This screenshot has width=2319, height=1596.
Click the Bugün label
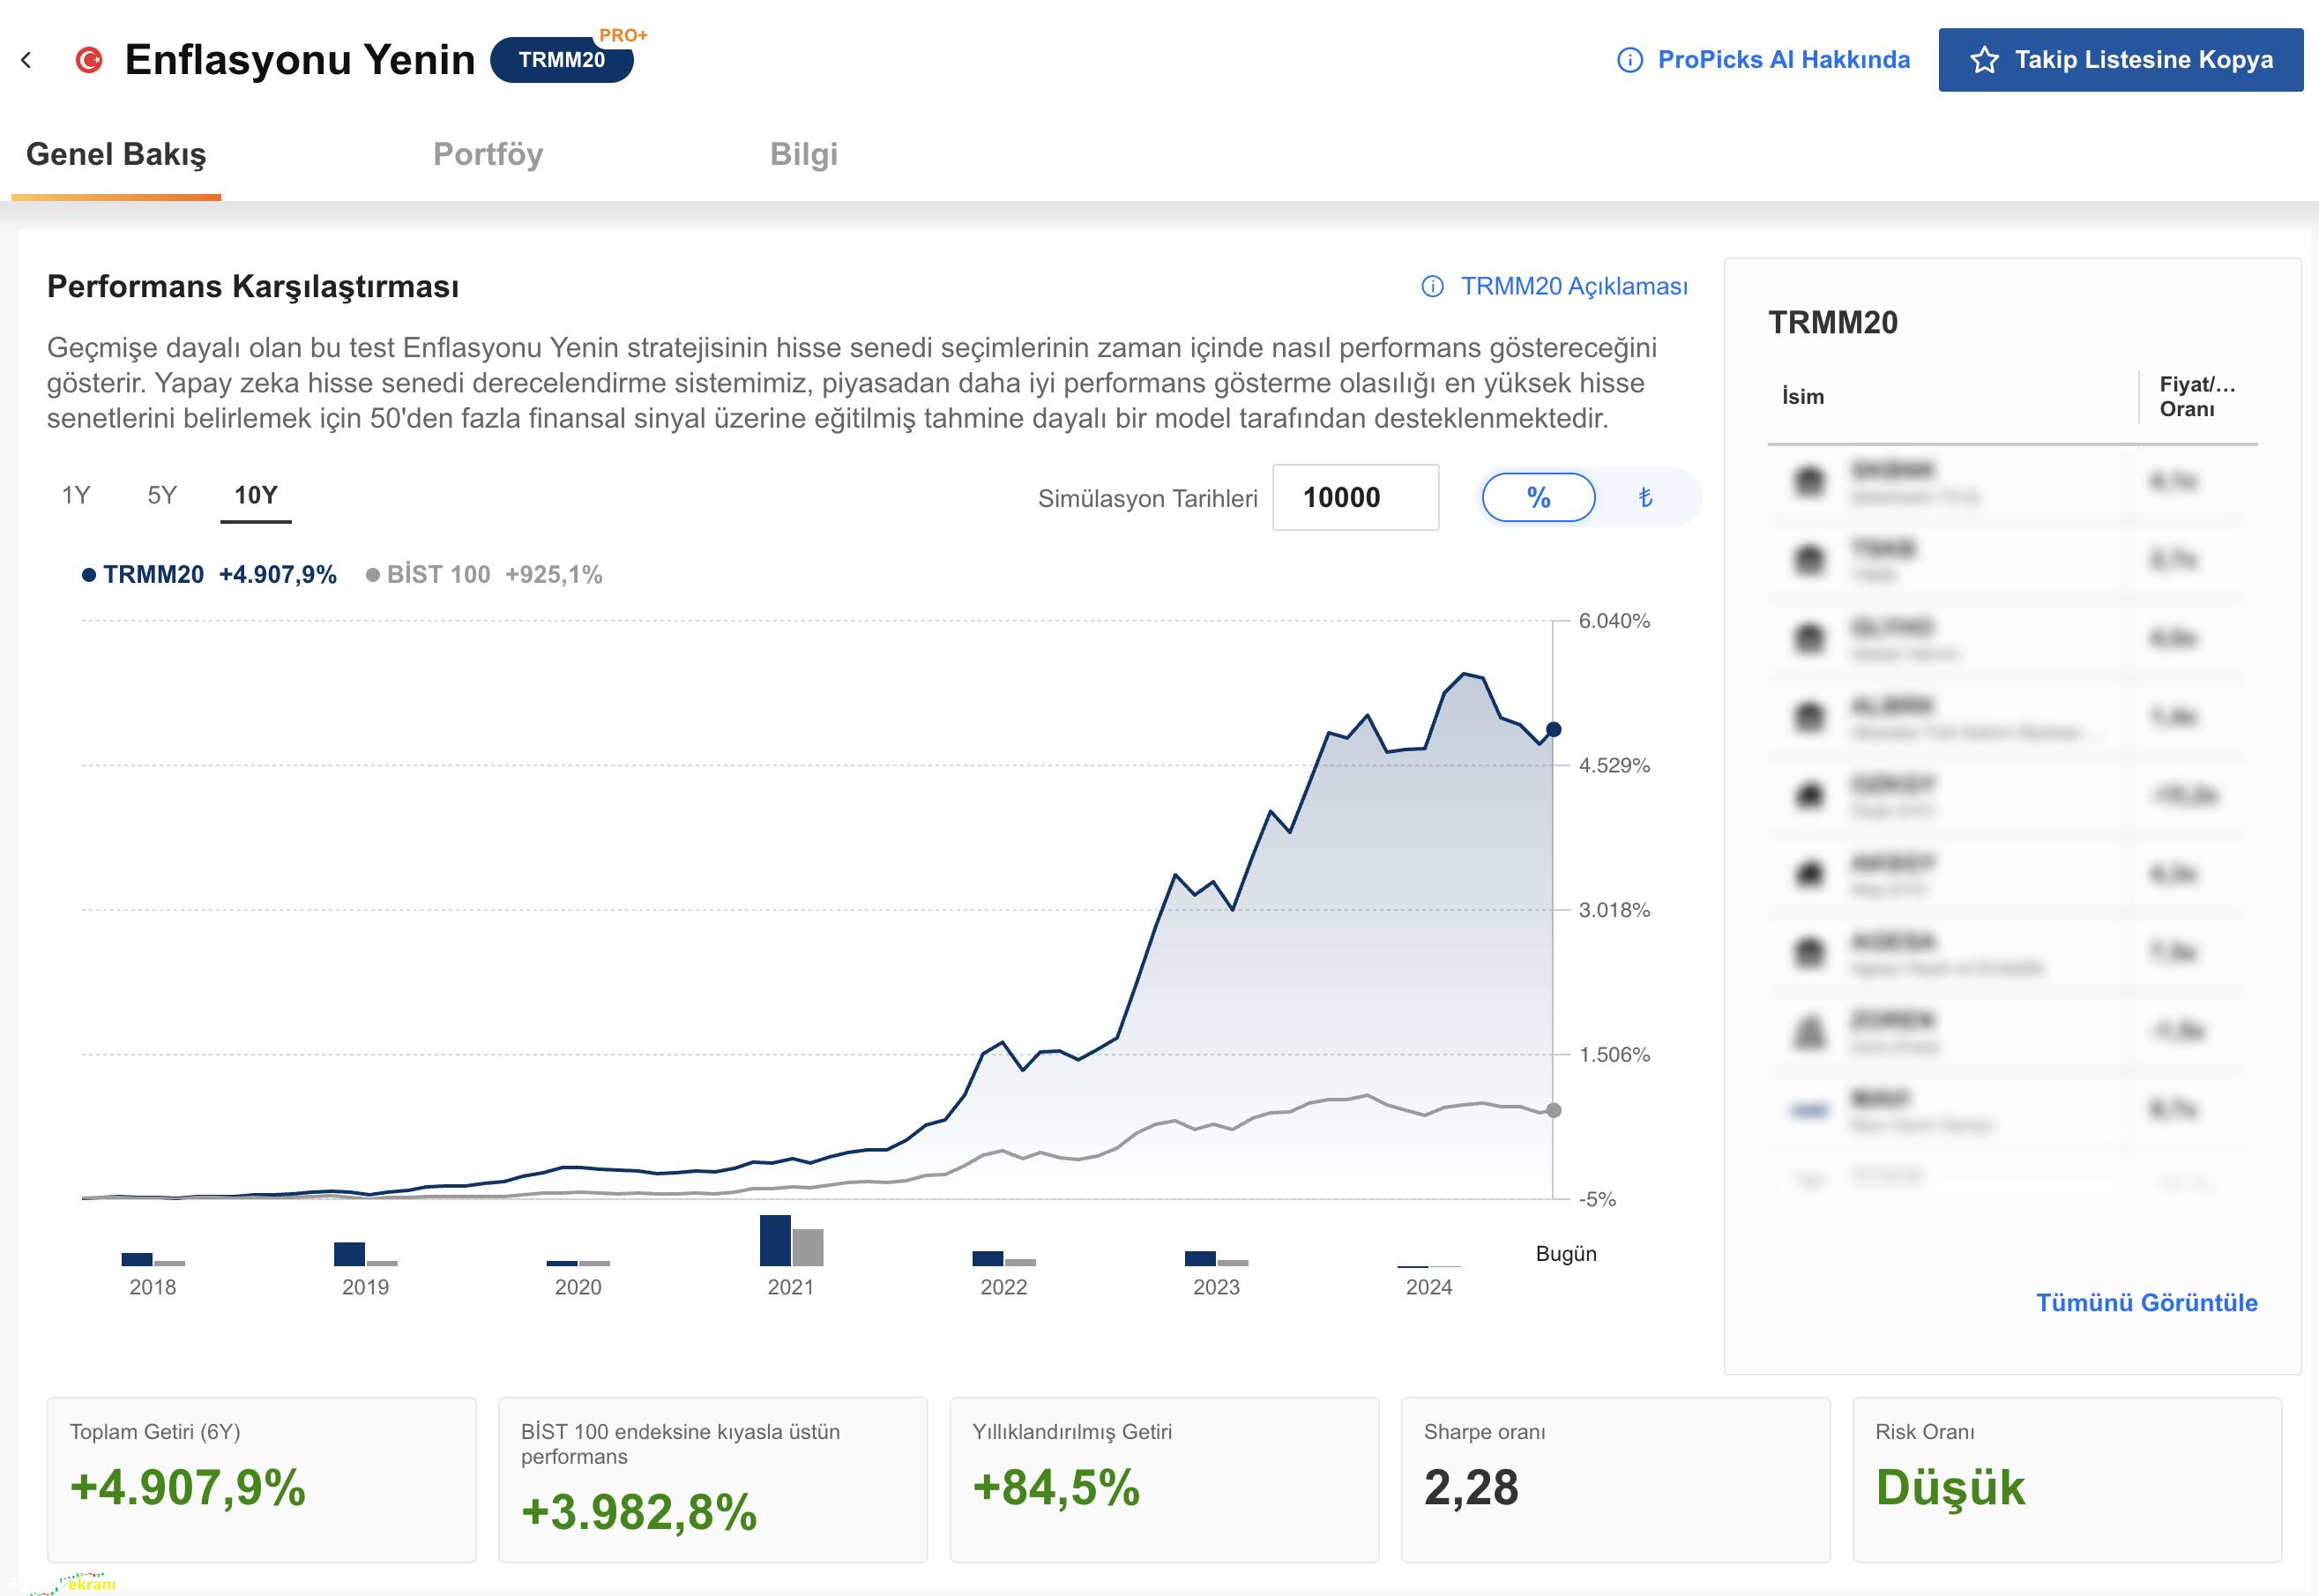1566,1254
